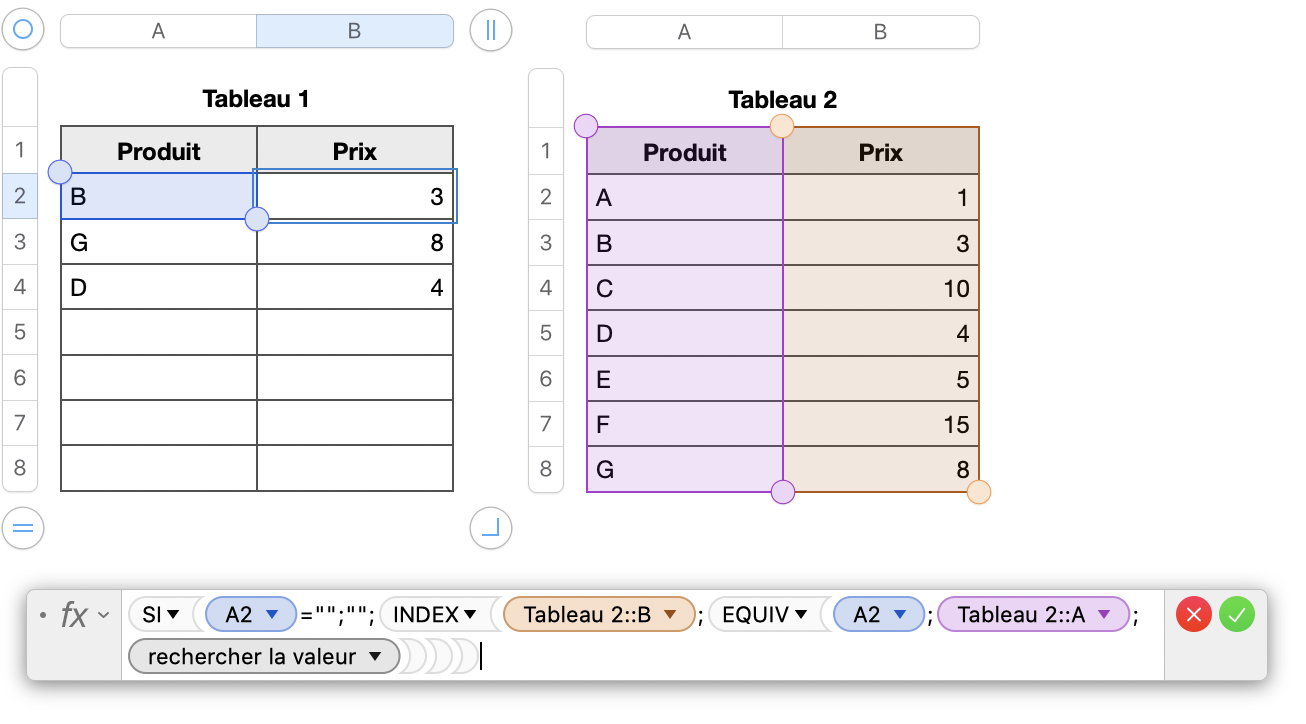Click the green accept formula checkmark
1306x724 pixels.
pyautogui.click(x=1237, y=614)
